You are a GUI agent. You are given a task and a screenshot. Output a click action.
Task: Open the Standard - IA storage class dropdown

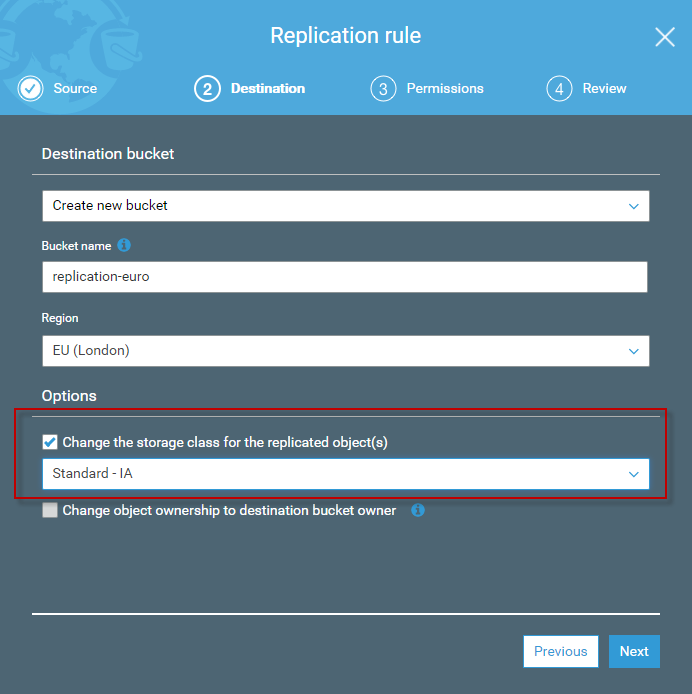click(x=345, y=474)
